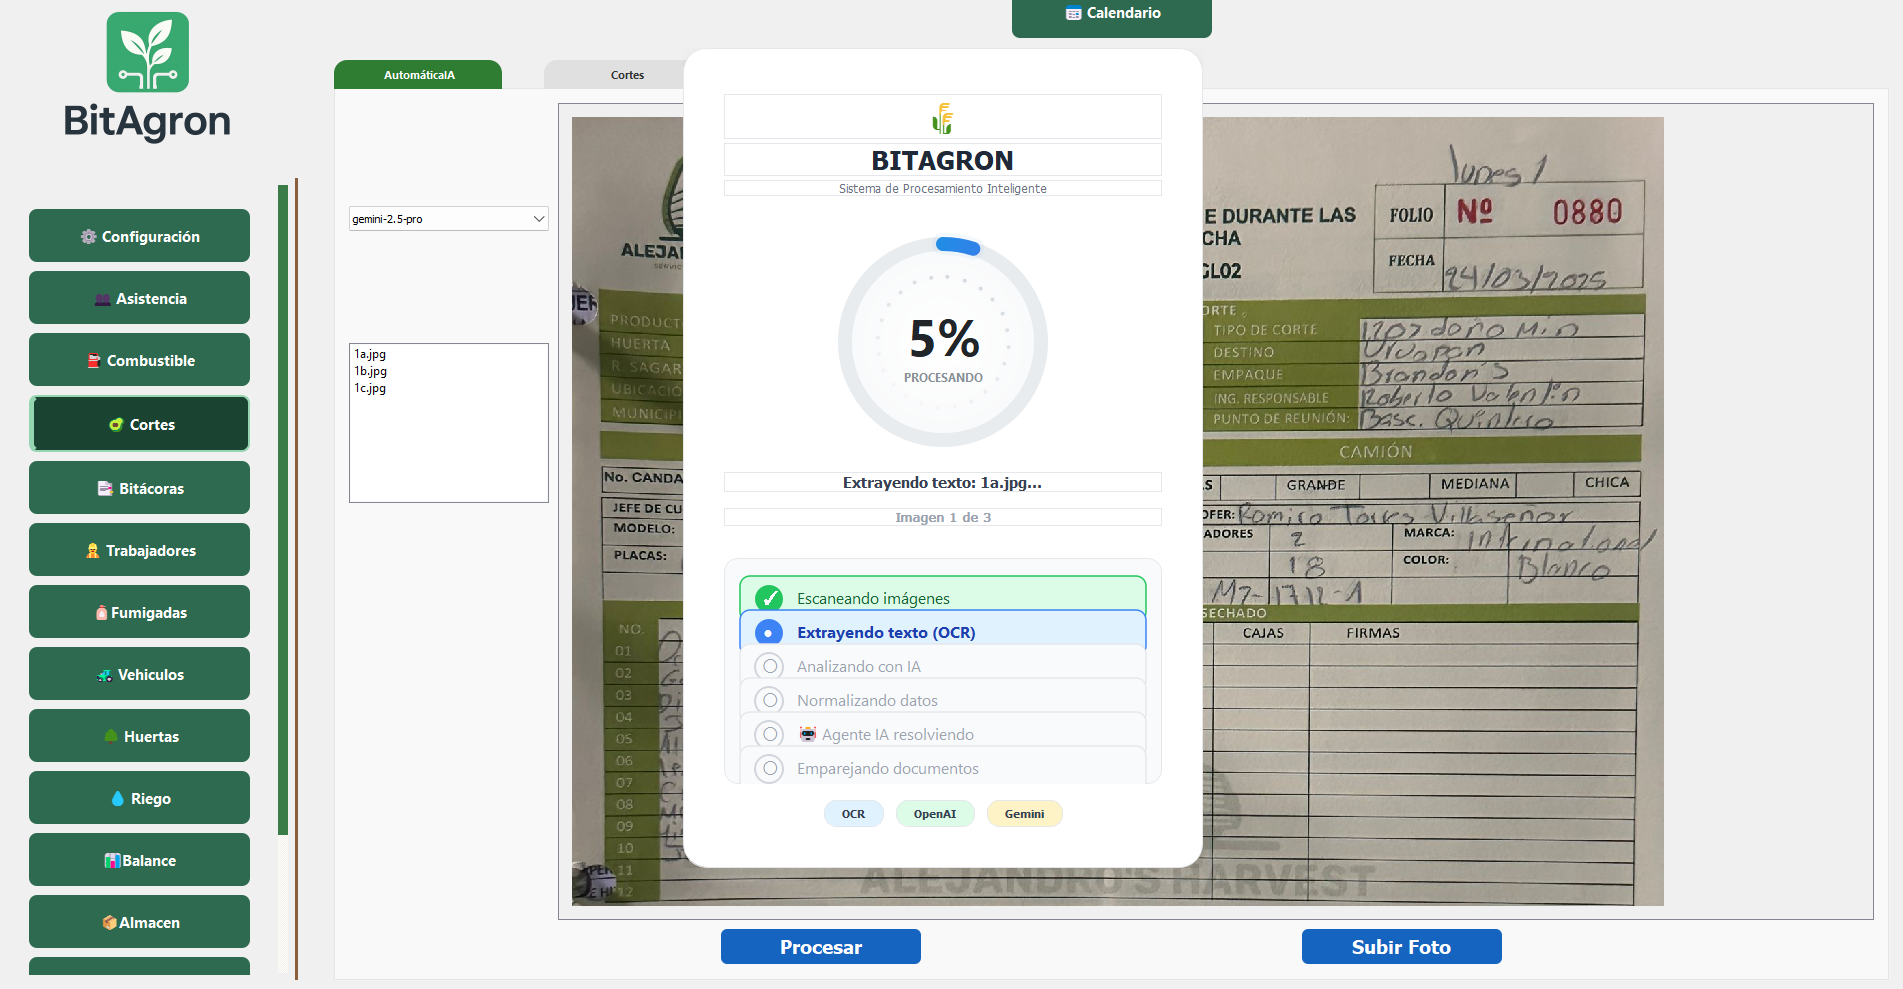1903x989 pixels.
Task: Click the Escaneando imágenes step label
Action: 873,599
